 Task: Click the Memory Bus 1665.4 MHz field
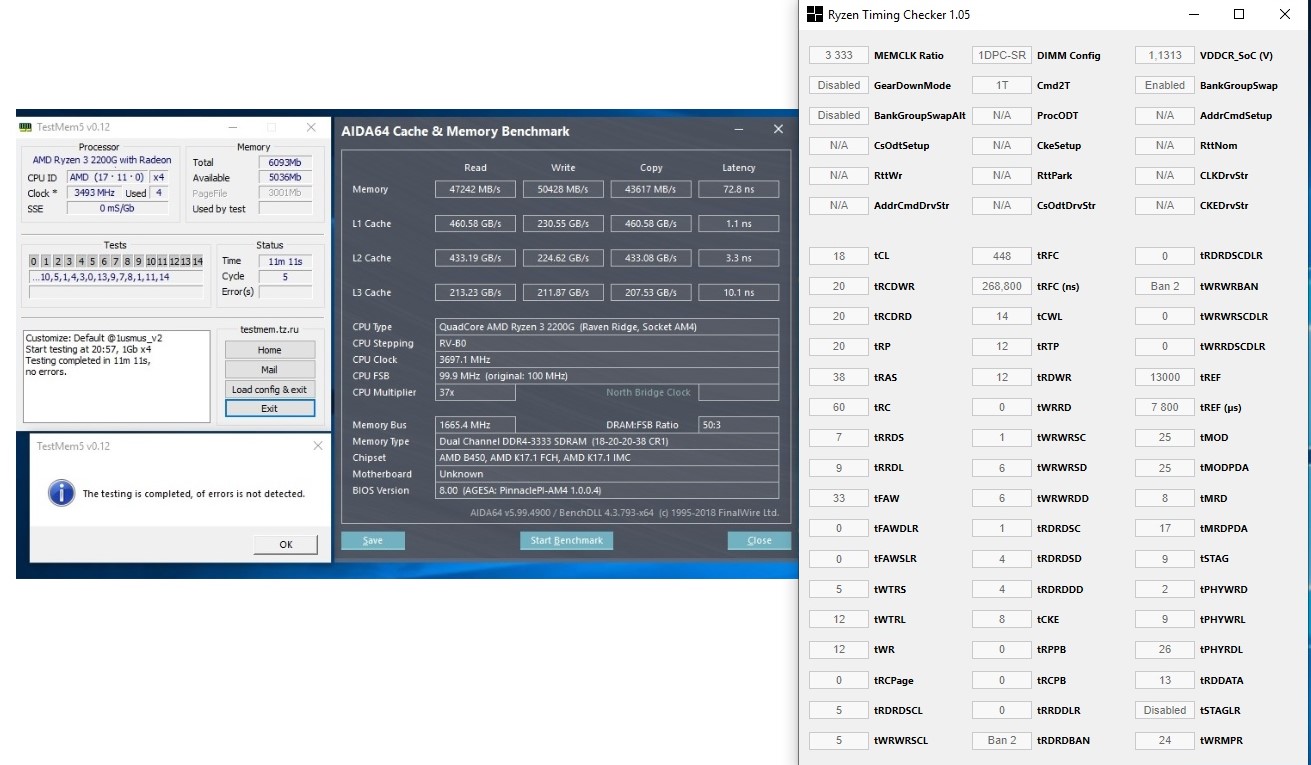coord(476,425)
